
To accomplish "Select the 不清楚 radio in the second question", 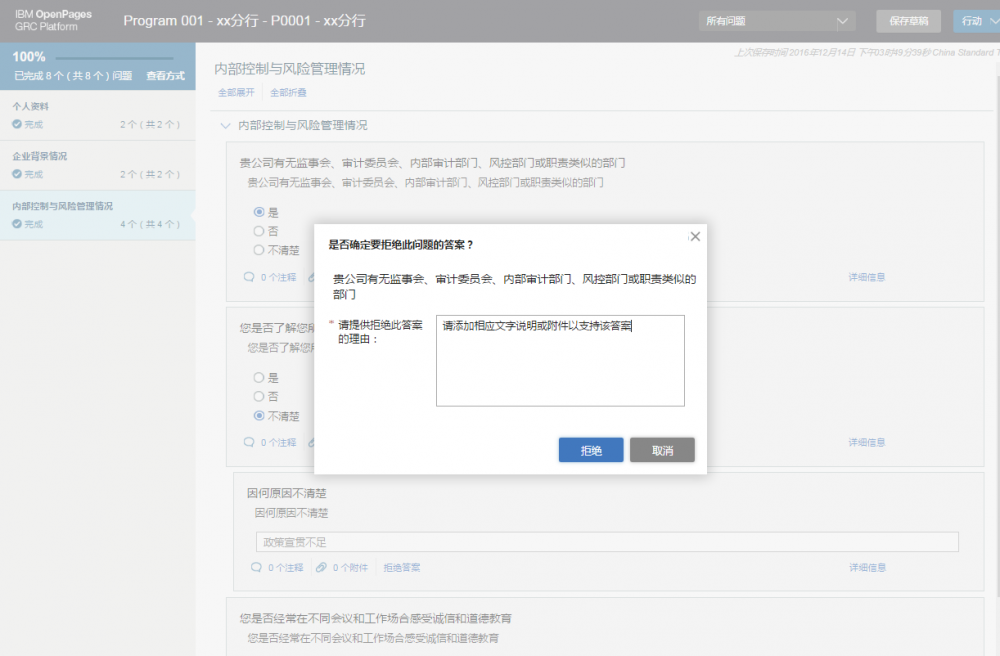I will coord(258,415).
